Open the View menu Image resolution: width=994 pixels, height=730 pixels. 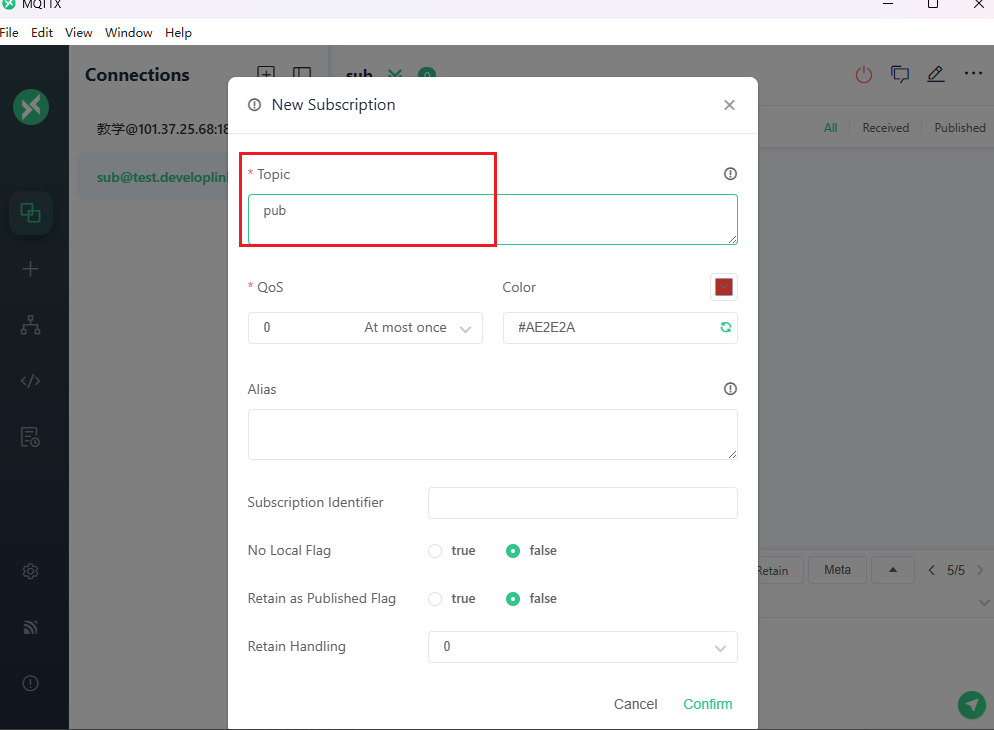click(x=79, y=33)
